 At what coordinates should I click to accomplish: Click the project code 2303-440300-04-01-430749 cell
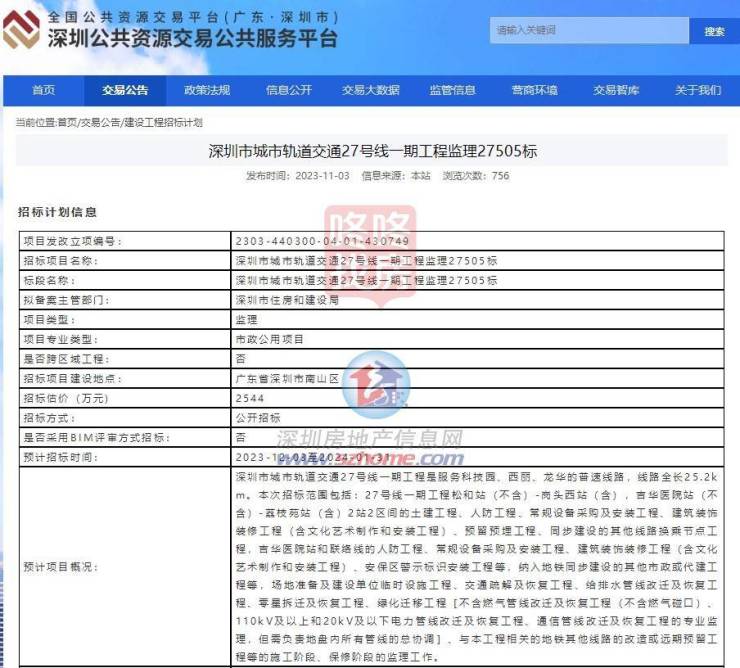322,241
